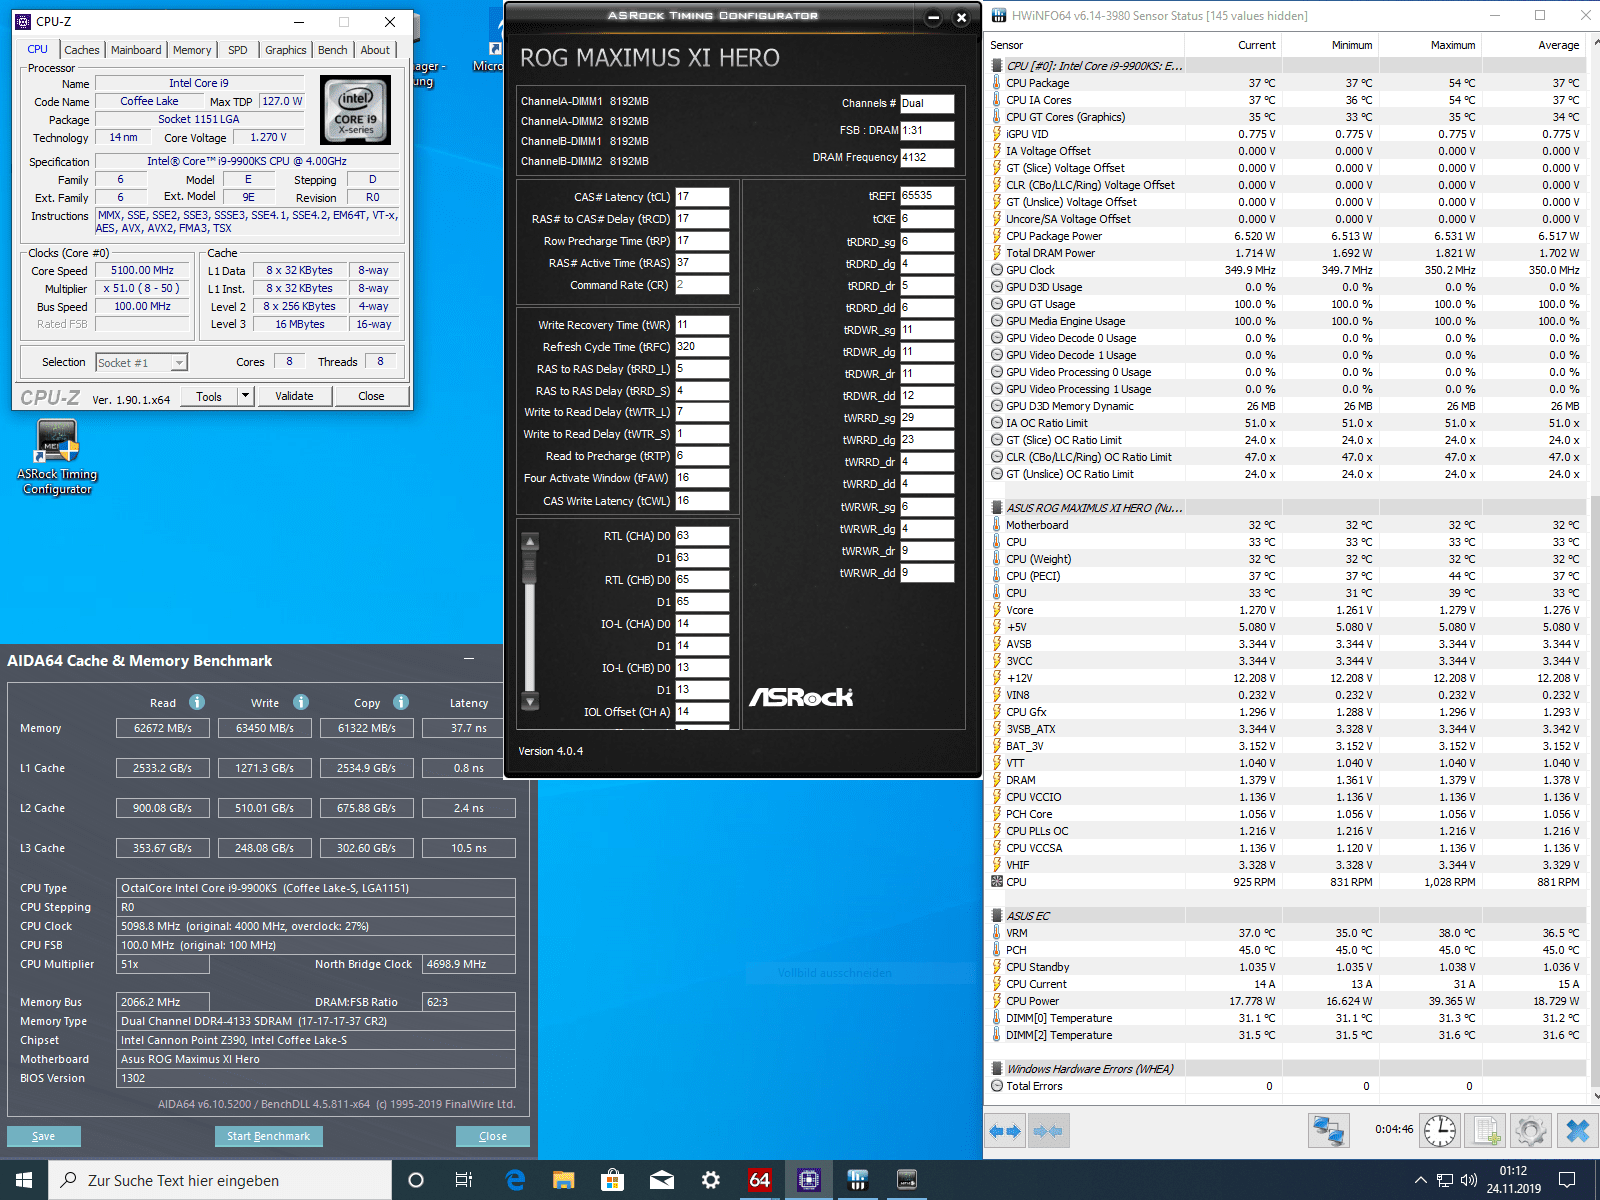The image size is (1600, 1200).
Task: Click the scroll-up arrow in ASRock Timing Configurator
Action: [531, 542]
